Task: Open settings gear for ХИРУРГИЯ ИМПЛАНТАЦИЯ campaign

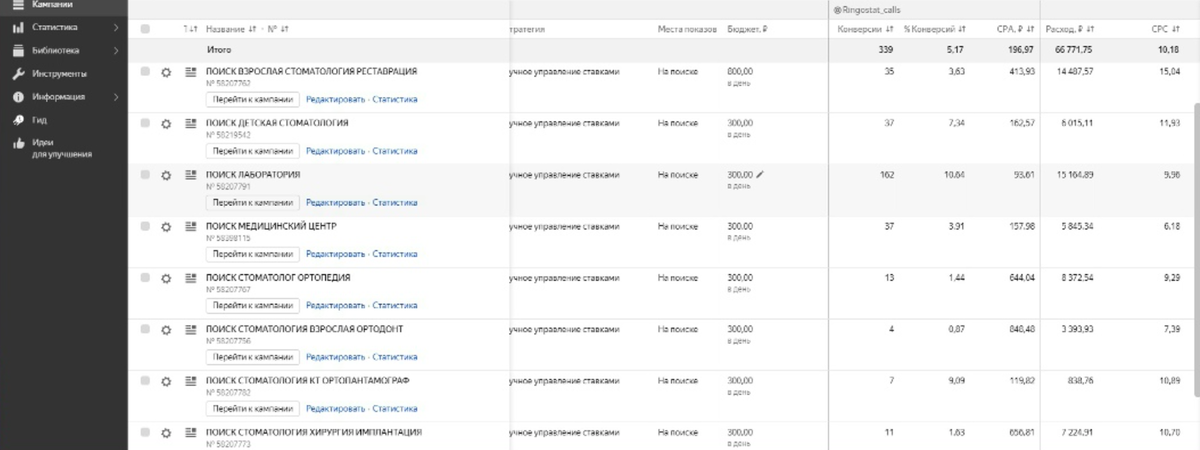Action: coord(167,433)
